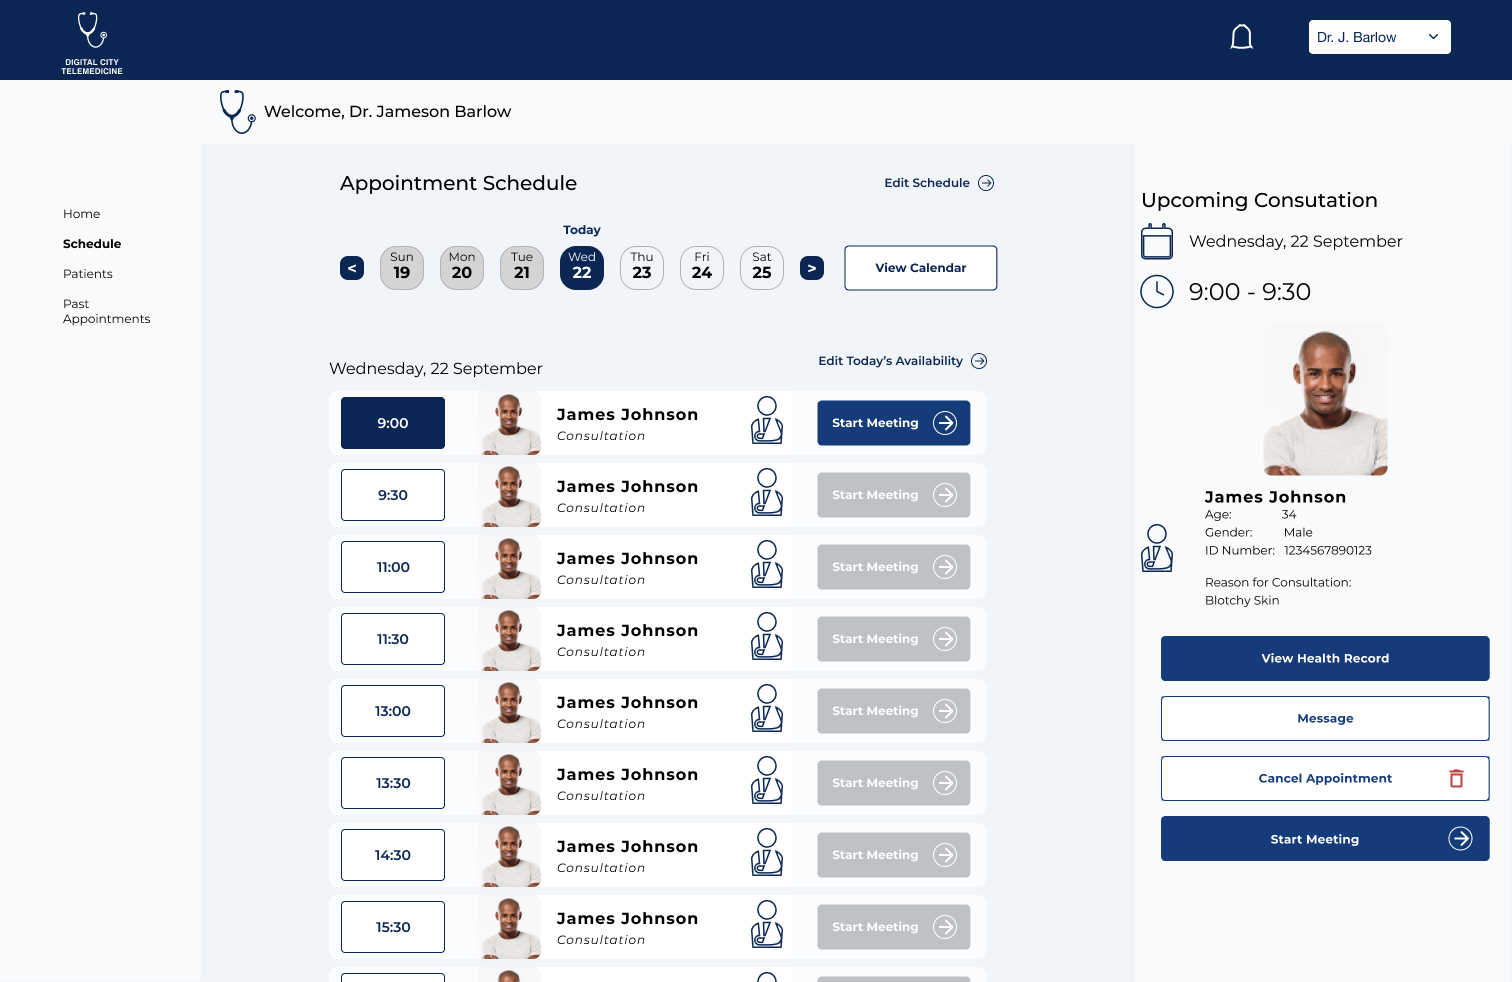The width and height of the screenshot is (1512, 982).
Task: Click the trash icon on Cancel Appointment
Action: click(1456, 778)
